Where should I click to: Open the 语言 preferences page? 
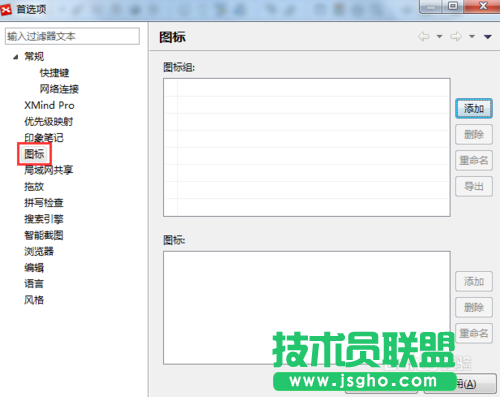(x=34, y=284)
